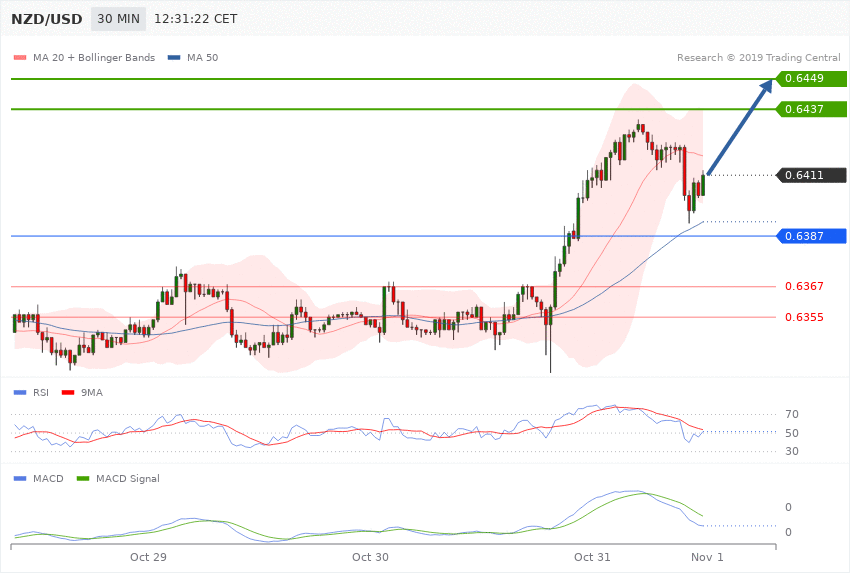Click the 0.6449 green resistance price tag
850x576 pixels.
[x=812, y=79]
